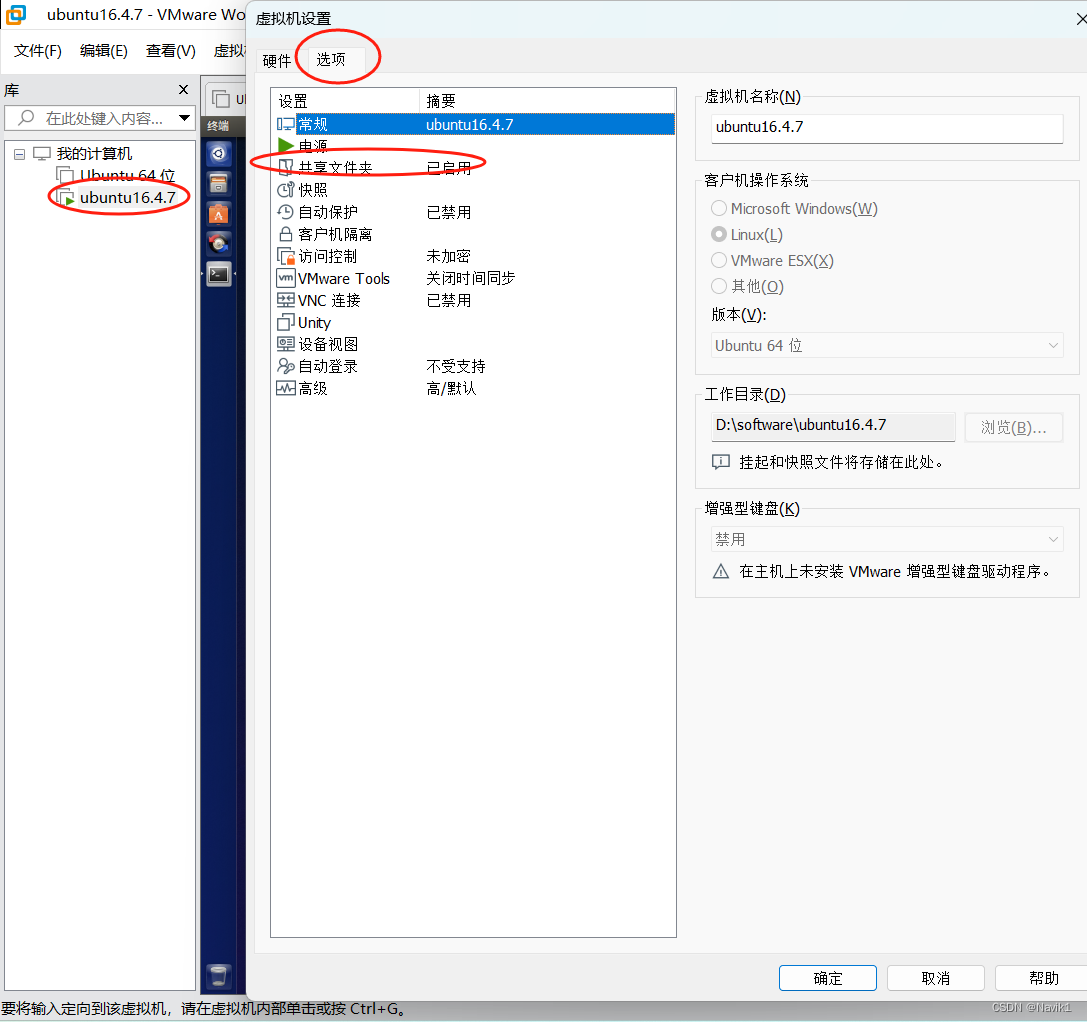
Task: Click the library search input box
Action: (x=100, y=118)
